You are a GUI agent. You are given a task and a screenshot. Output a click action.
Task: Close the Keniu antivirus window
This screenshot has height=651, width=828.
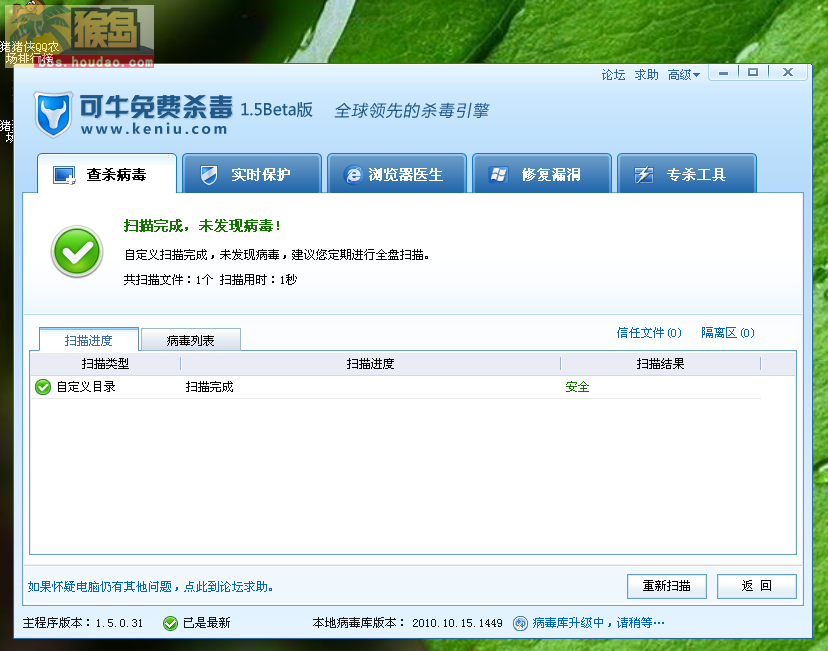pos(788,72)
